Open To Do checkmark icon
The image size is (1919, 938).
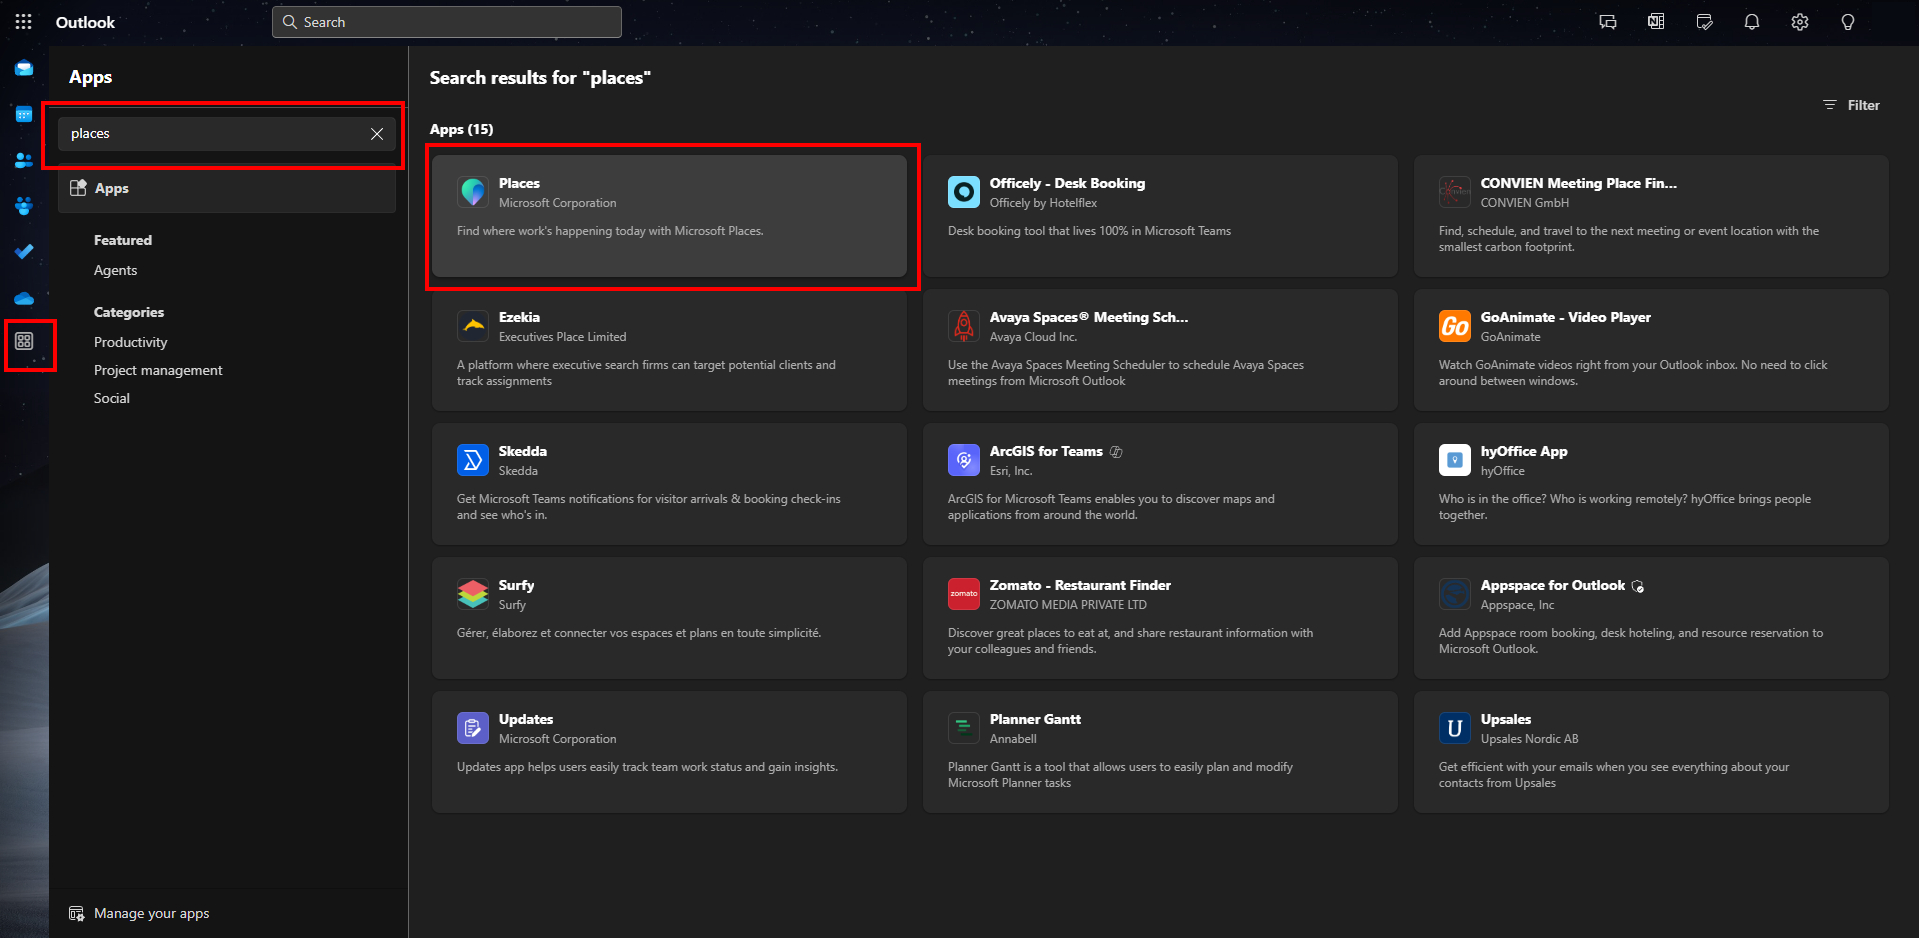(x=24, y=251)
